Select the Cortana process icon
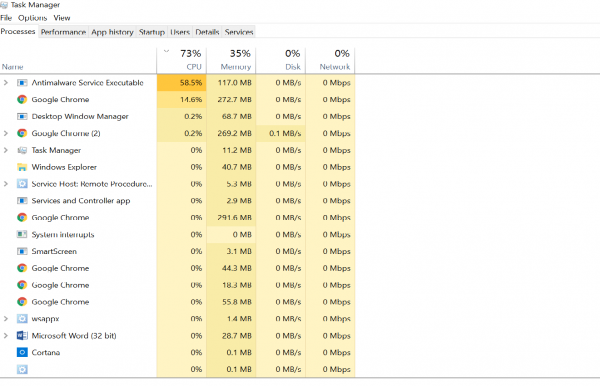 coord(22,352)
